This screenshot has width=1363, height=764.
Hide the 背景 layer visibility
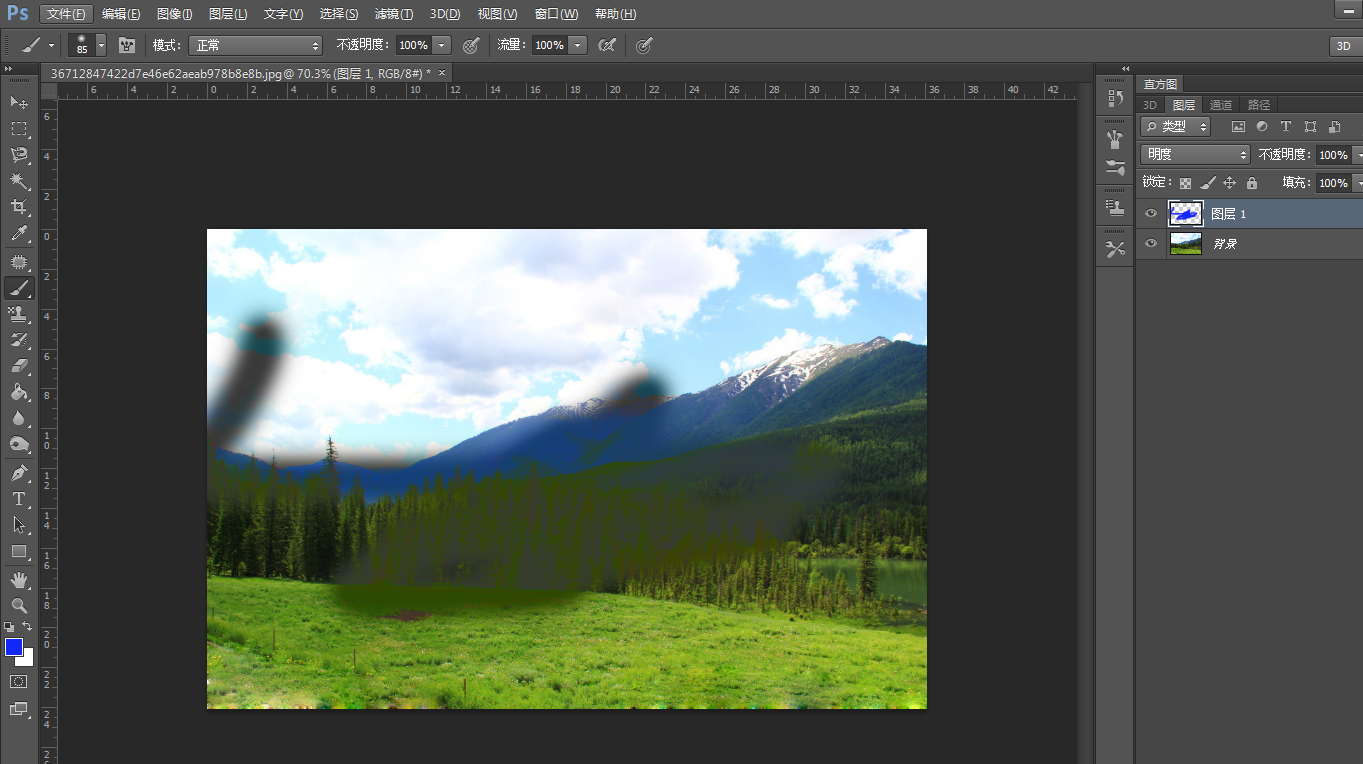click(1151, 244)
